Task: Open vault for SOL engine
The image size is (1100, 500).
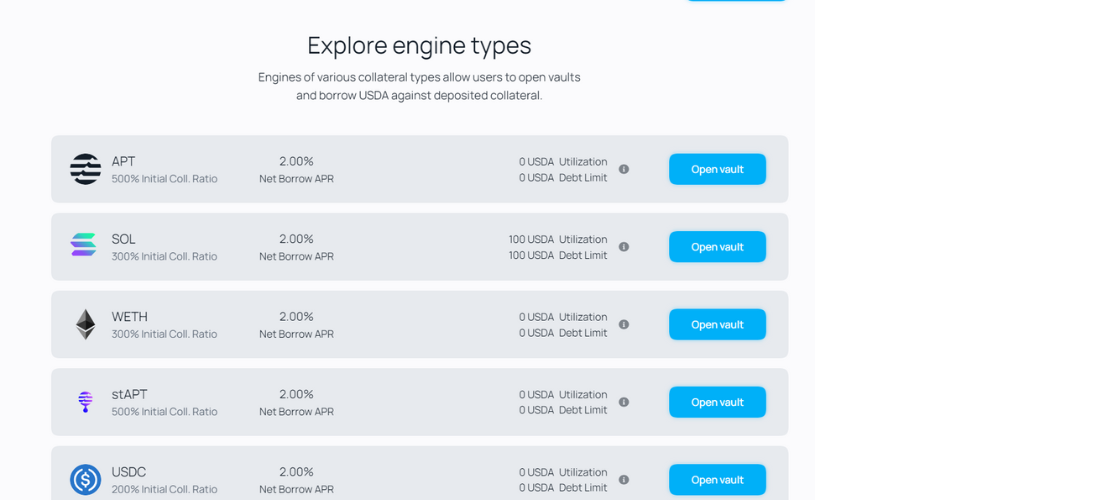Action: coord(717,247)
